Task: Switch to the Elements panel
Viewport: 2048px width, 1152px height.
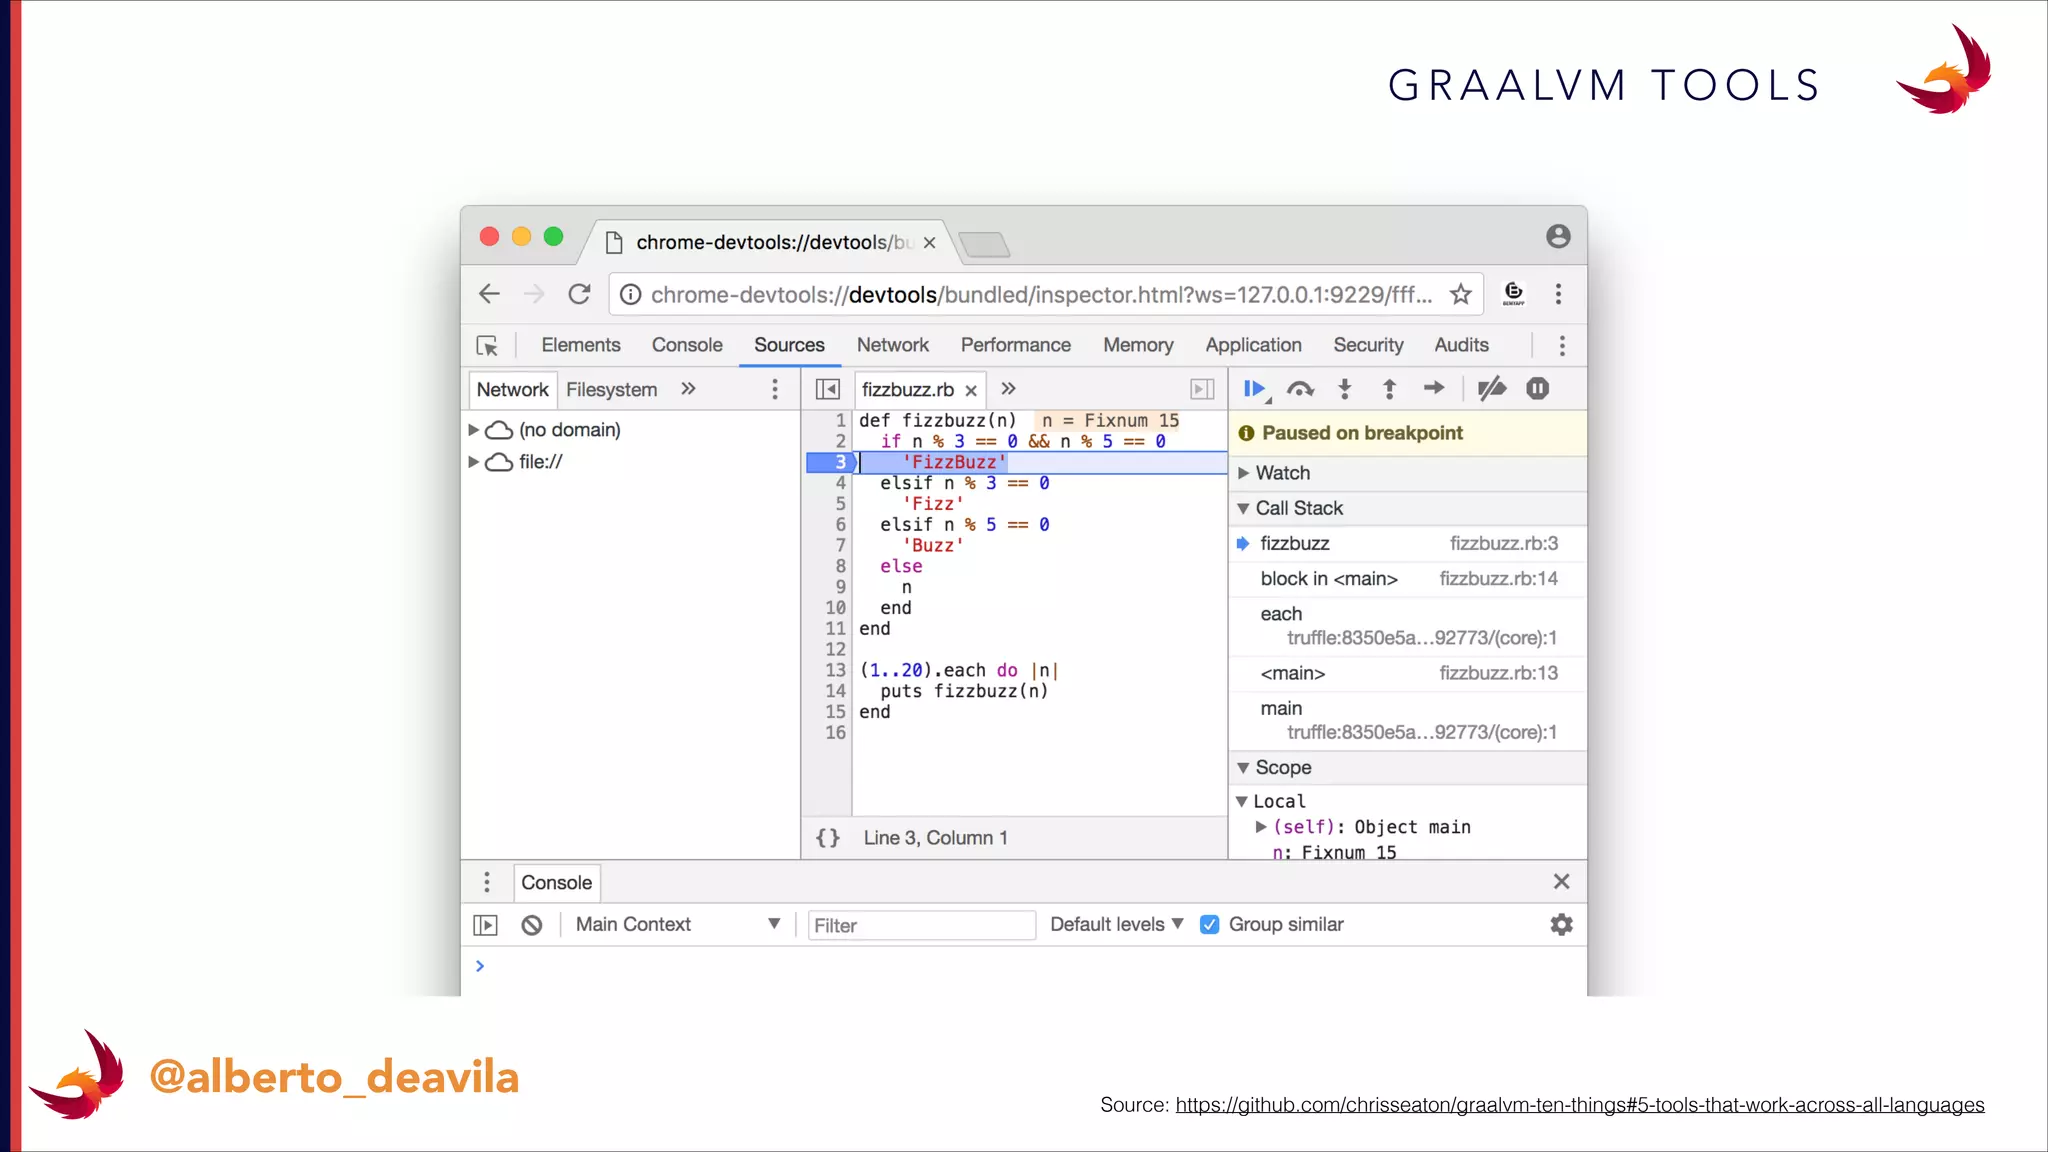Action: [581, 345]
